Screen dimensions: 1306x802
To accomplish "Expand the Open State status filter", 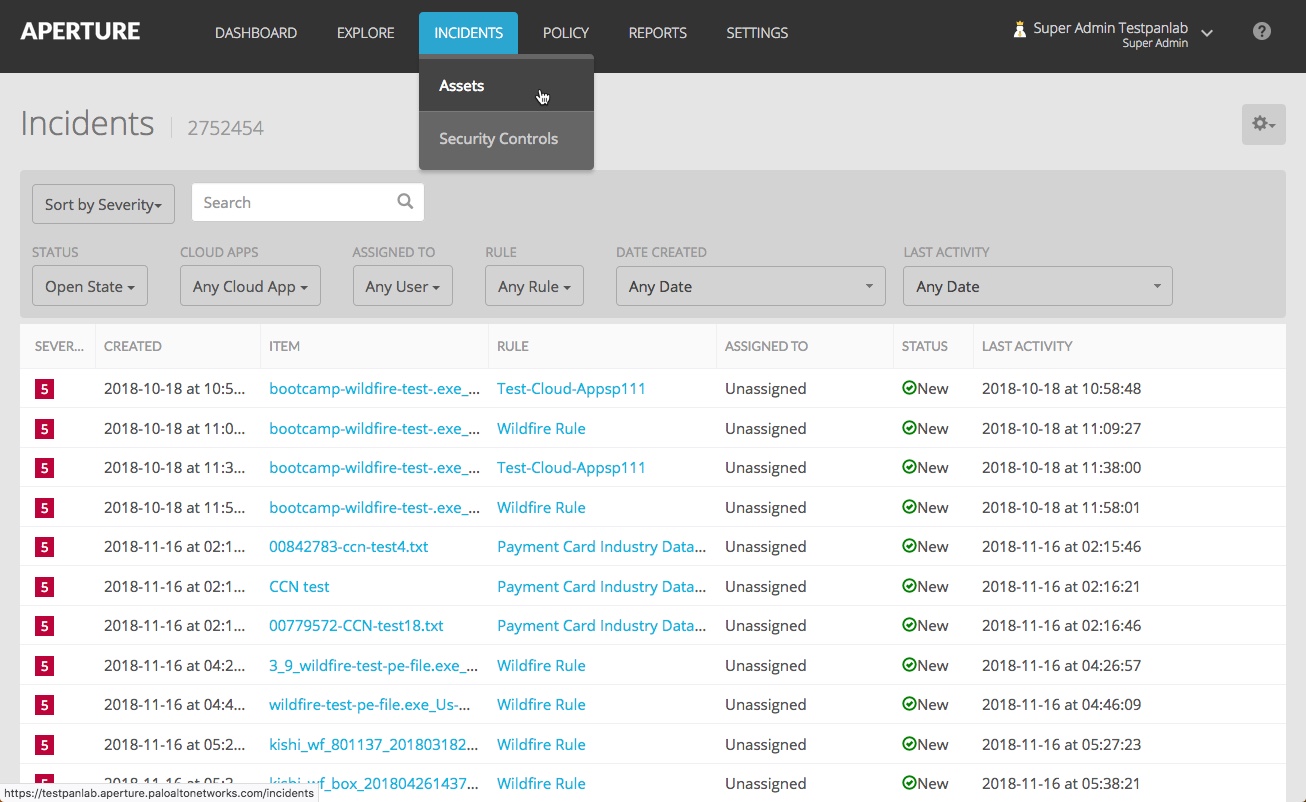I will [89, 286].
